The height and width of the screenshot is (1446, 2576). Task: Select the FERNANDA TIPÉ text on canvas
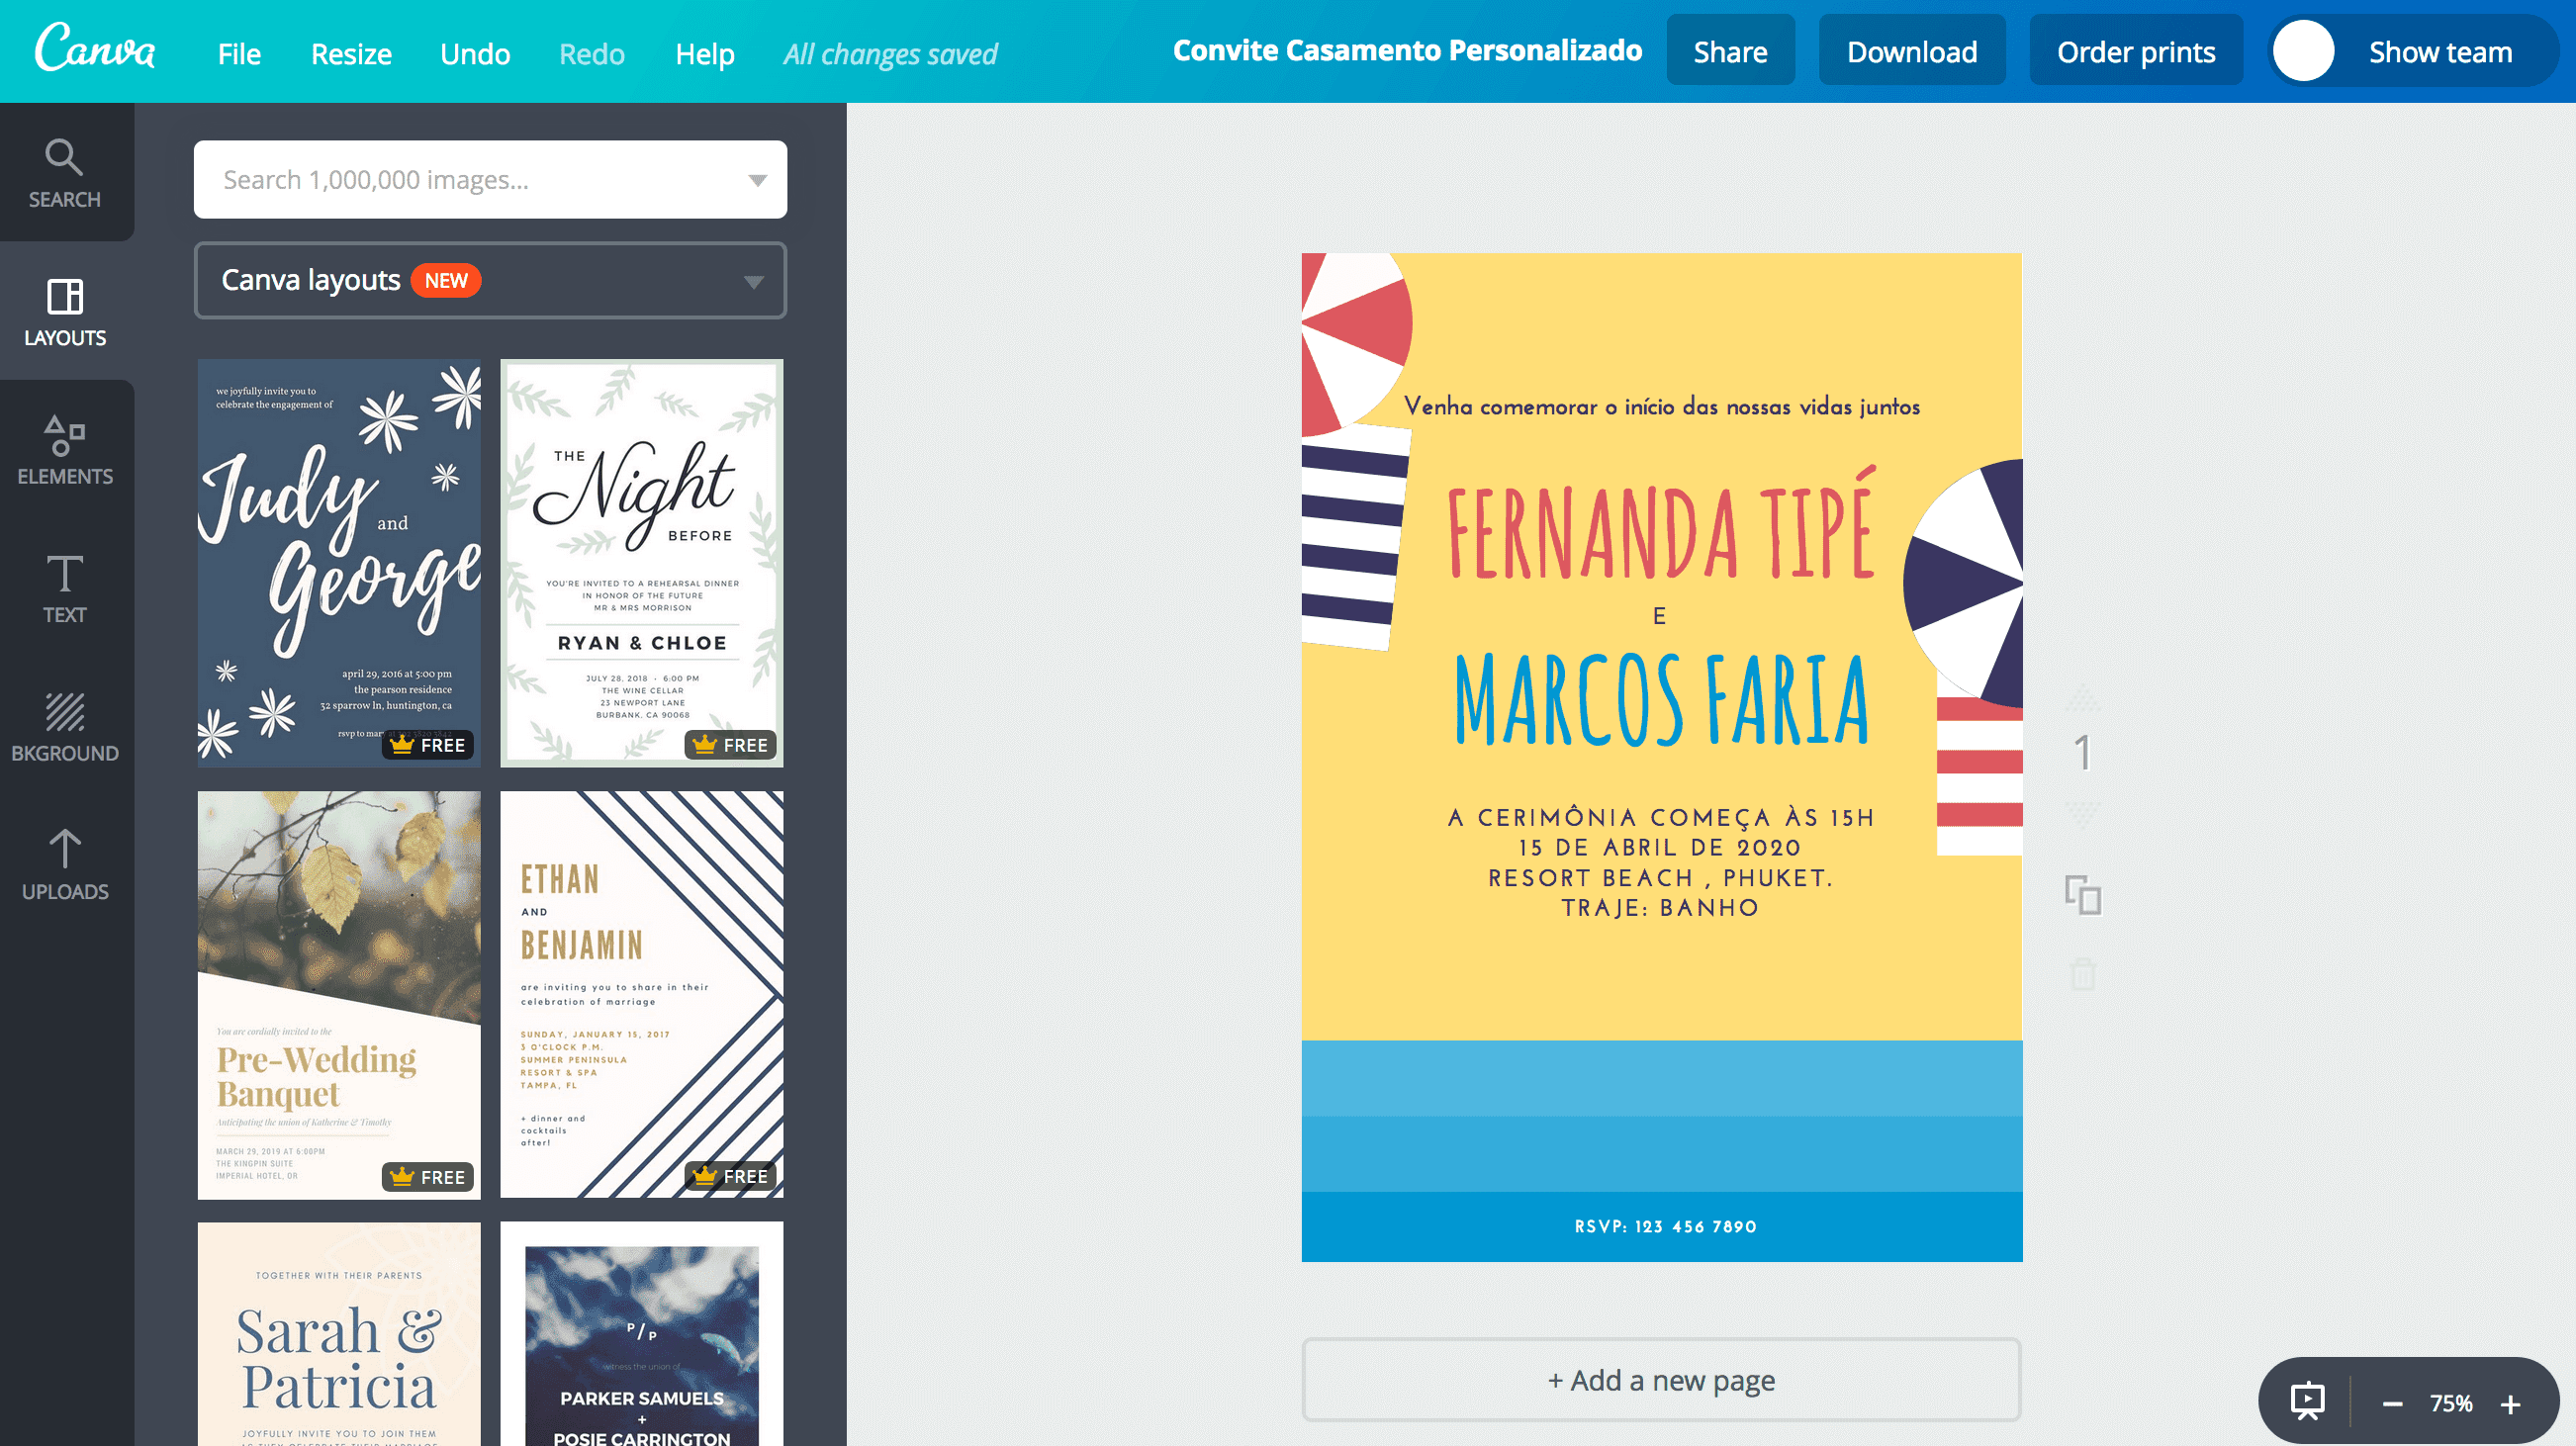tap(1661, 525)
